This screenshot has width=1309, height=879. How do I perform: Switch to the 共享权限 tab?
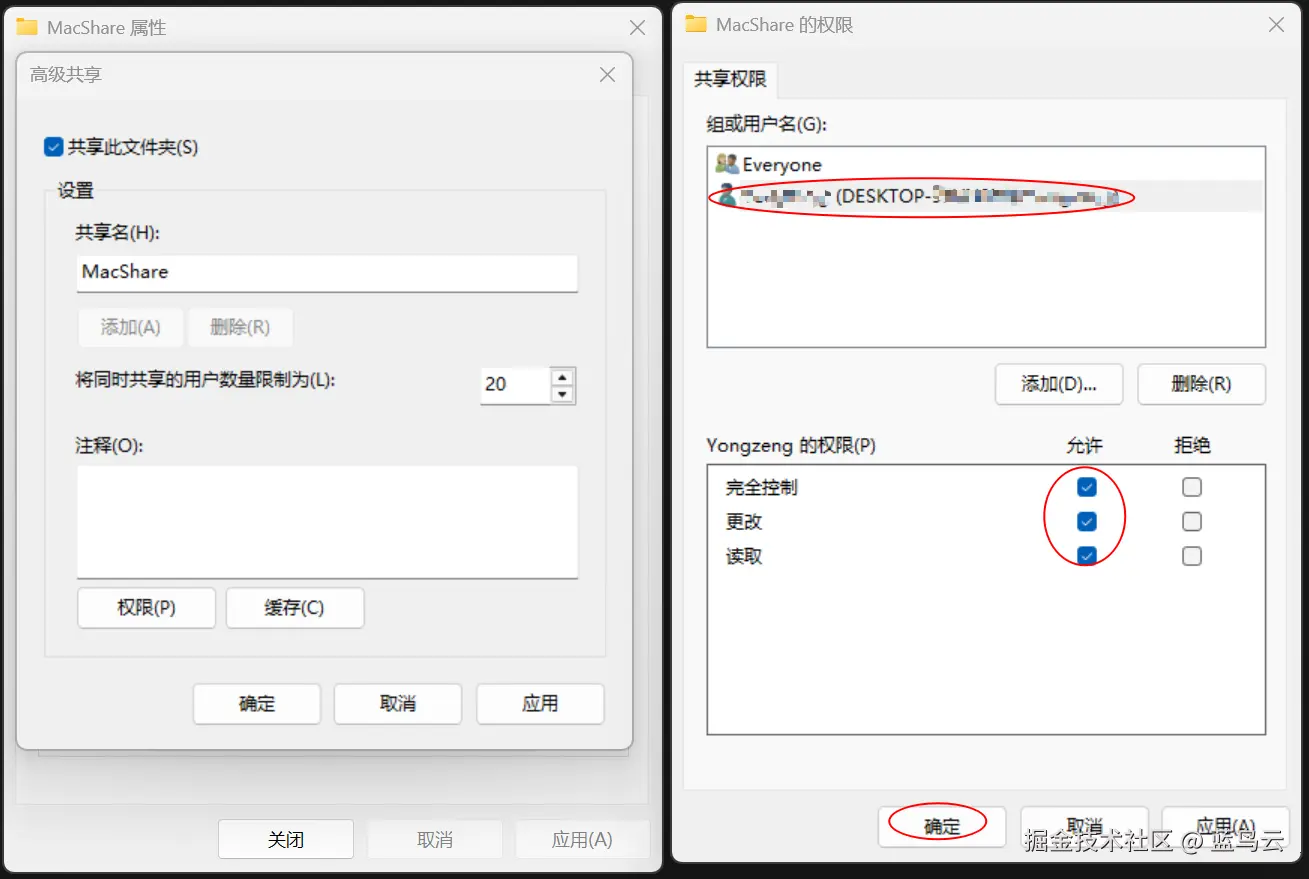pyautogui.click(x=731, y=80)
